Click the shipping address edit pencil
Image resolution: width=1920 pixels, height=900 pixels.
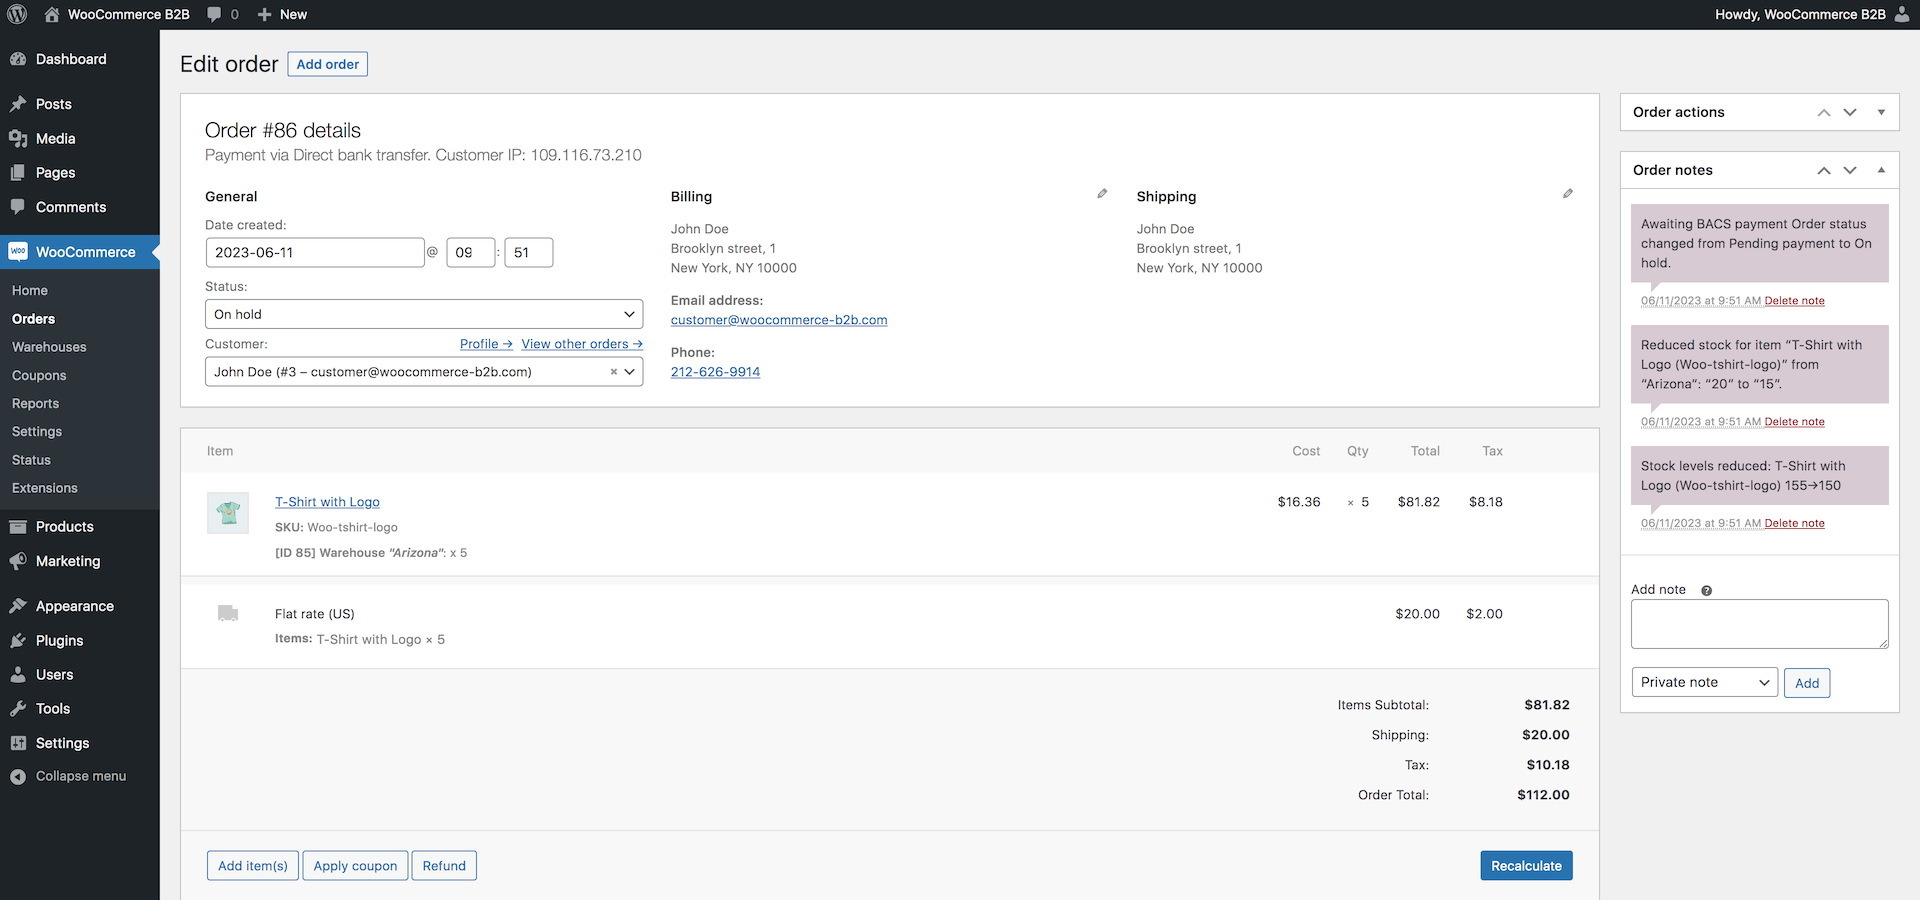(x=1568, y=194)
